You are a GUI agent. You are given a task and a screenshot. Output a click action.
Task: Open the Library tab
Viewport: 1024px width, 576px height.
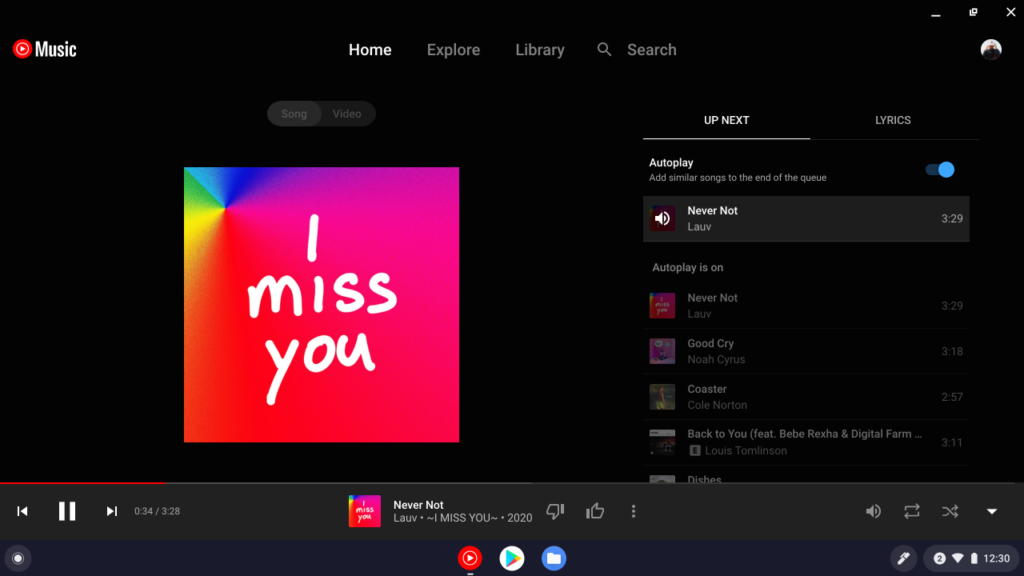(x=539, y=50)
